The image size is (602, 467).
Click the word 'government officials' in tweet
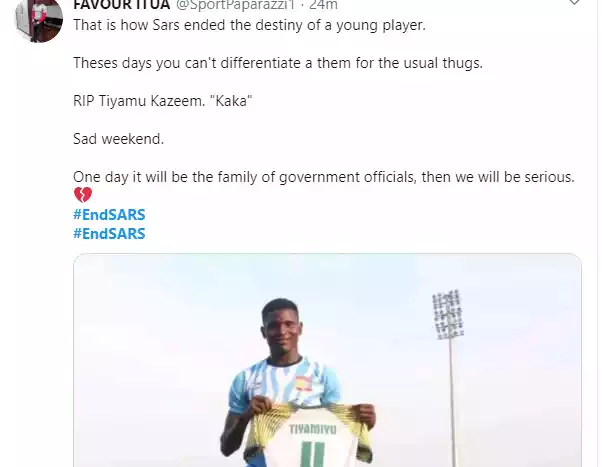coord(347,177)
